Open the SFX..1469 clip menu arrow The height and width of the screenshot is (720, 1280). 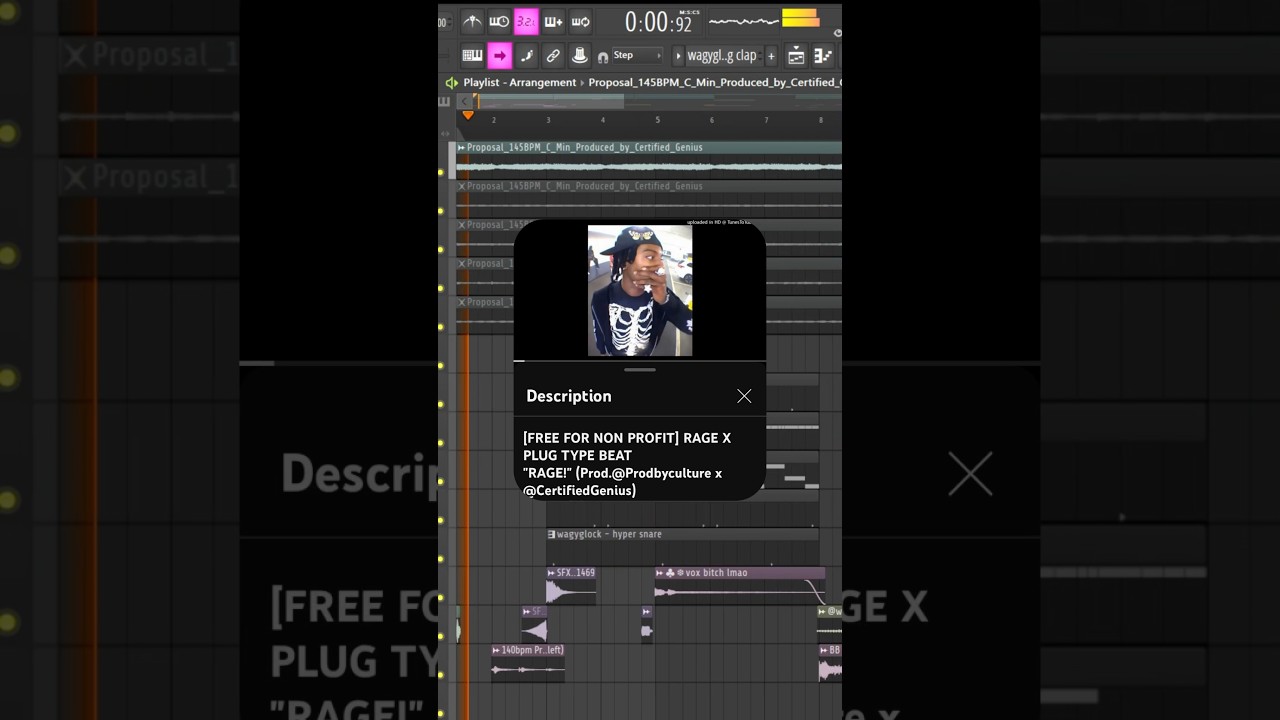click(x=551, y=573)
